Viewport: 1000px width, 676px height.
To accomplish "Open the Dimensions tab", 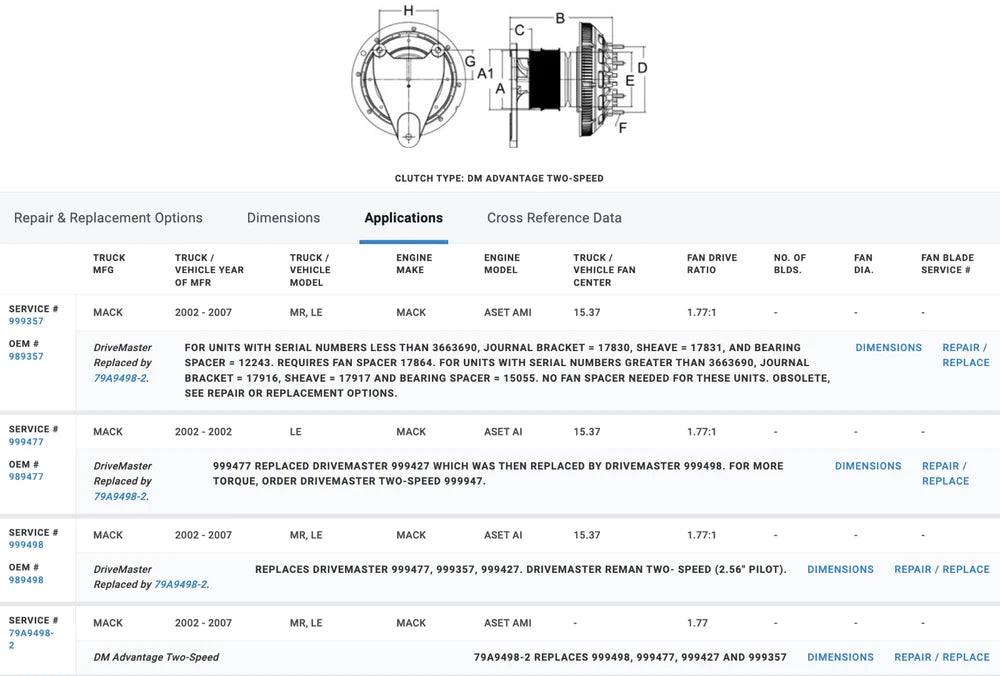I will click(x=283, y=218).
